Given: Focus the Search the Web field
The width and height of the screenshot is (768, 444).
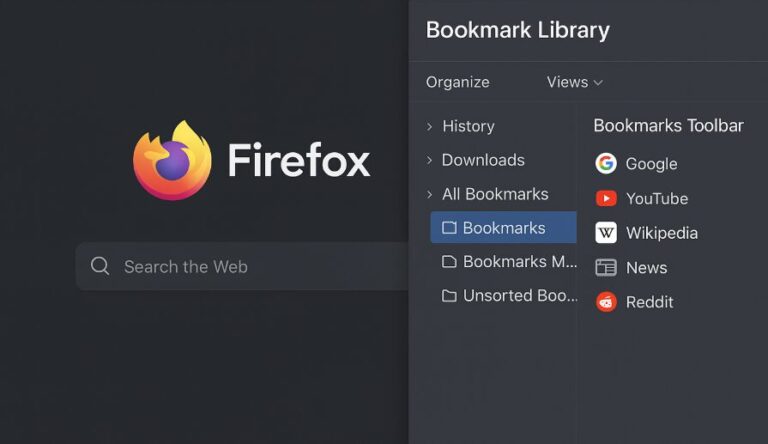Looking at the screenshot, I should [242, 266].
